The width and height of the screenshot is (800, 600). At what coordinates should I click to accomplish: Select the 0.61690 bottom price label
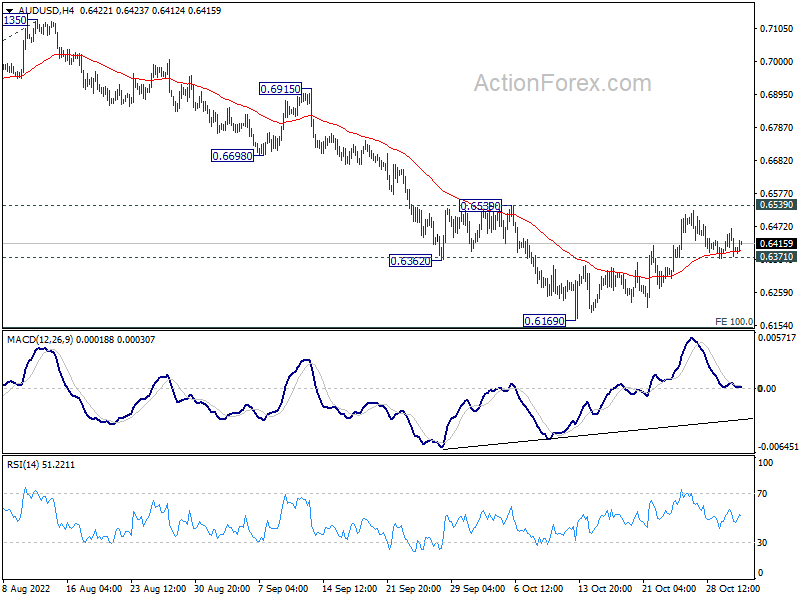click(x=545, y=321)
